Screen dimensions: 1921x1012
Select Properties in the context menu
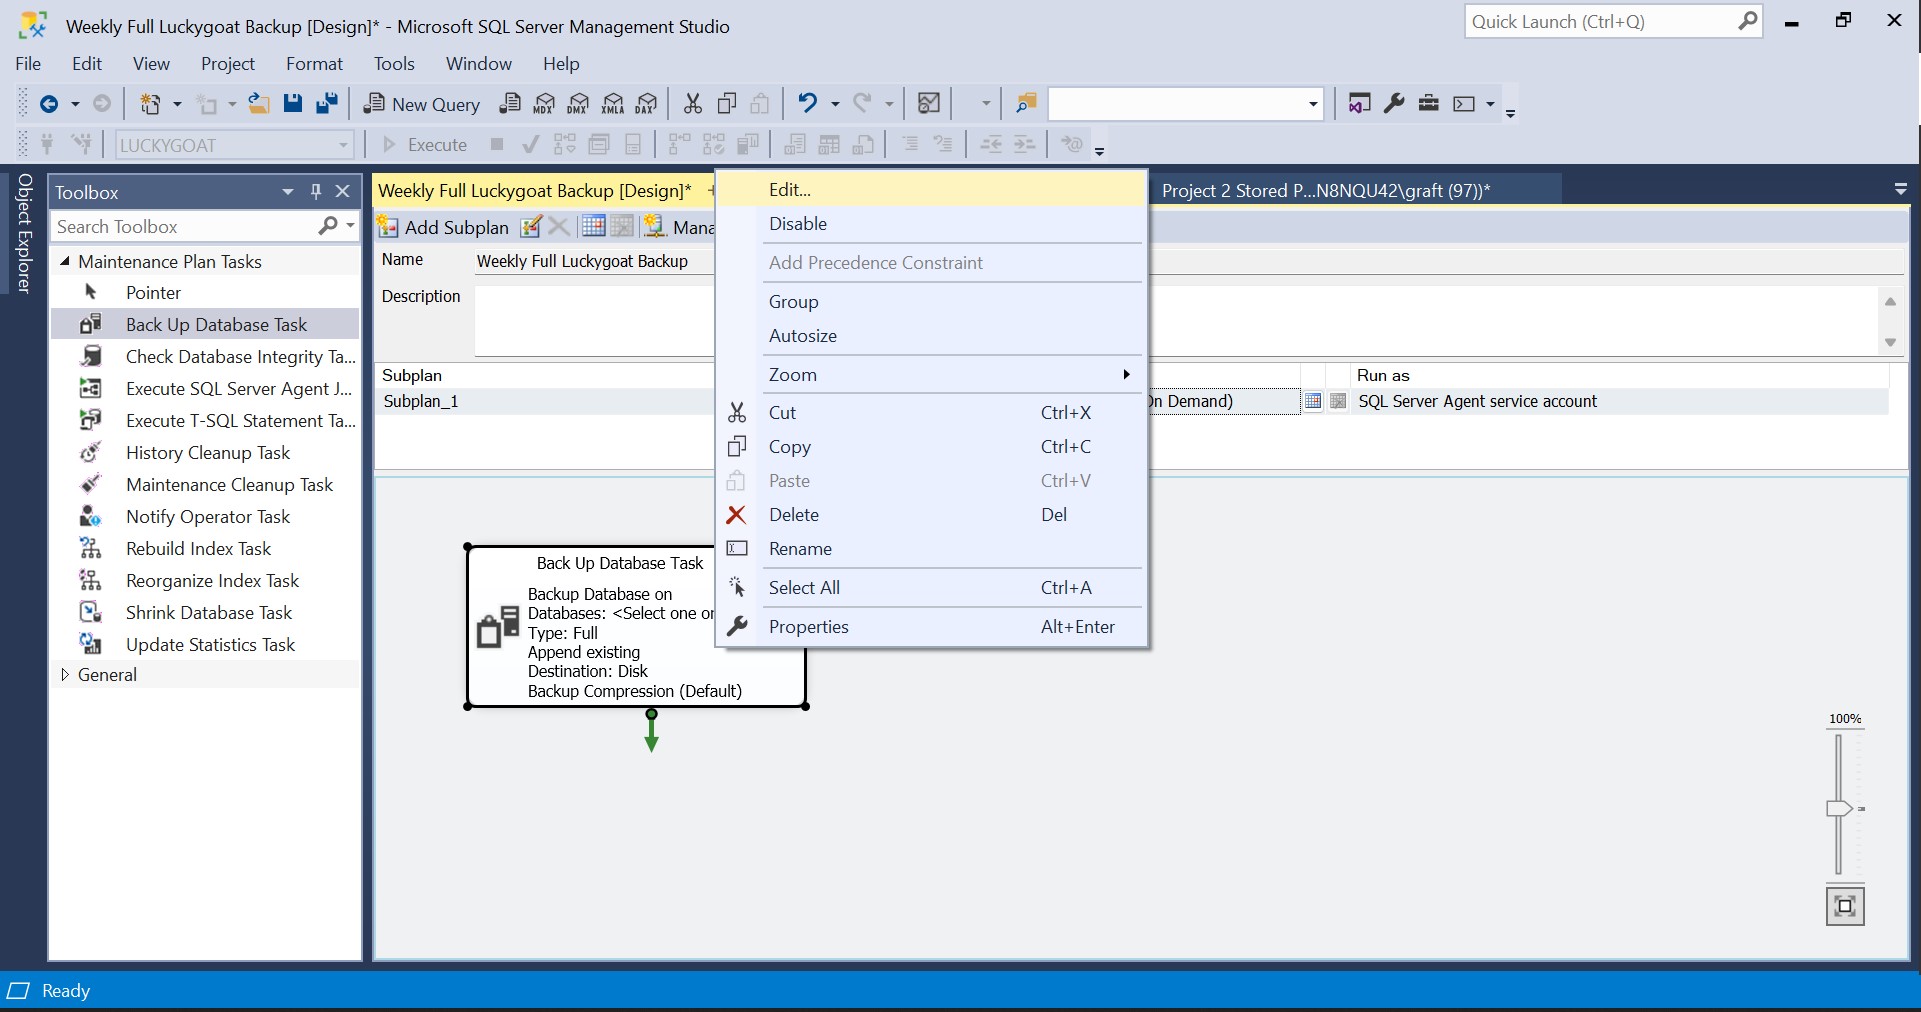click(x=808, y=627)
